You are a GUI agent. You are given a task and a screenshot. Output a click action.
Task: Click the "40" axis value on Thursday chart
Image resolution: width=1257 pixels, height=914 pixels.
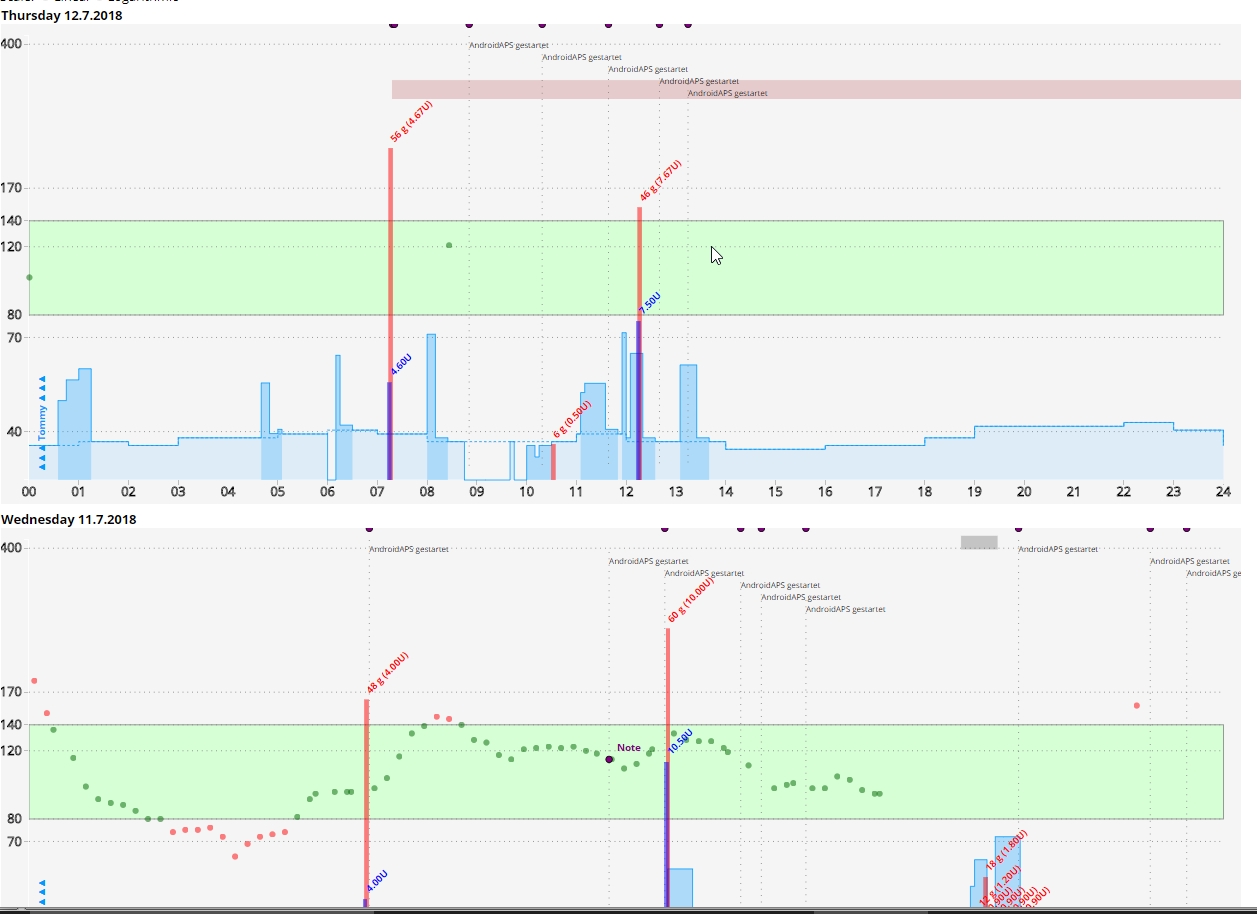coord(15,432)
